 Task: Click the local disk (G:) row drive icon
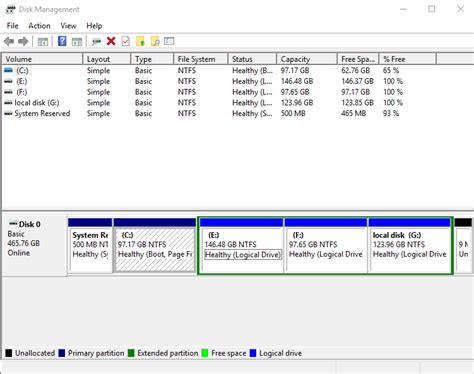pos(8,103)
